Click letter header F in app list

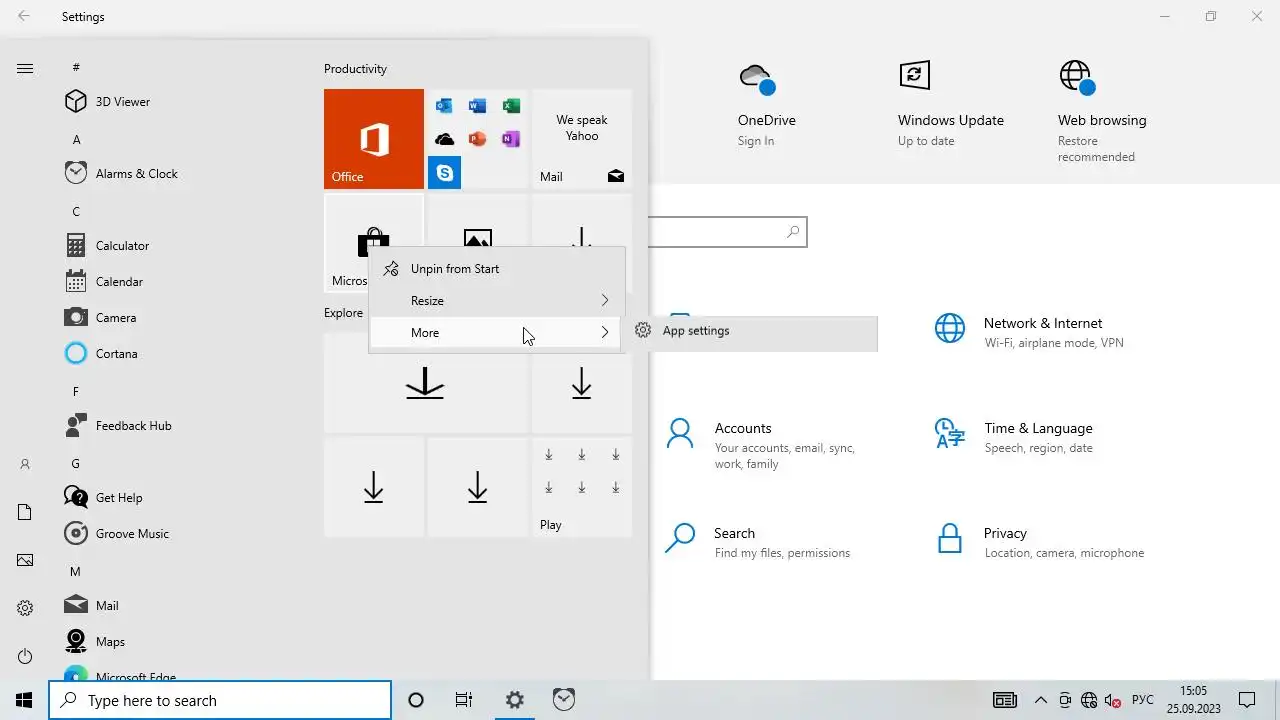(x=76, y=391)
